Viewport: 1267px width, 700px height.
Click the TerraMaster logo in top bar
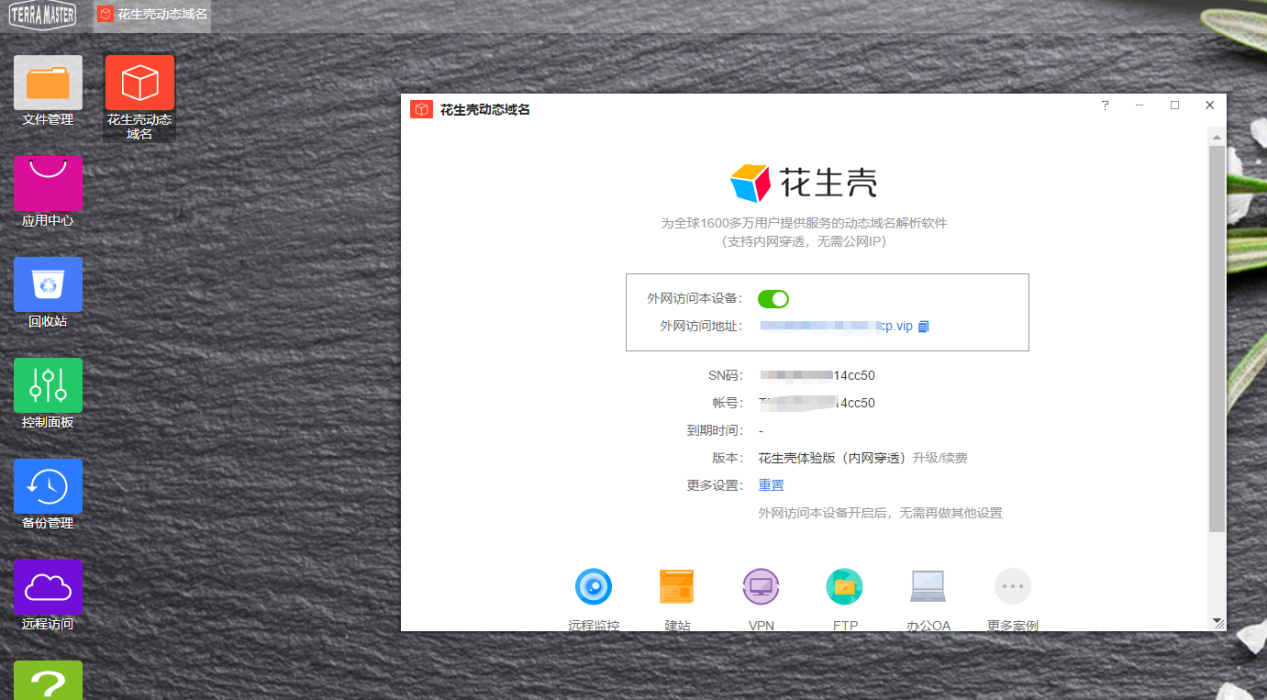(x=42, y=15)
